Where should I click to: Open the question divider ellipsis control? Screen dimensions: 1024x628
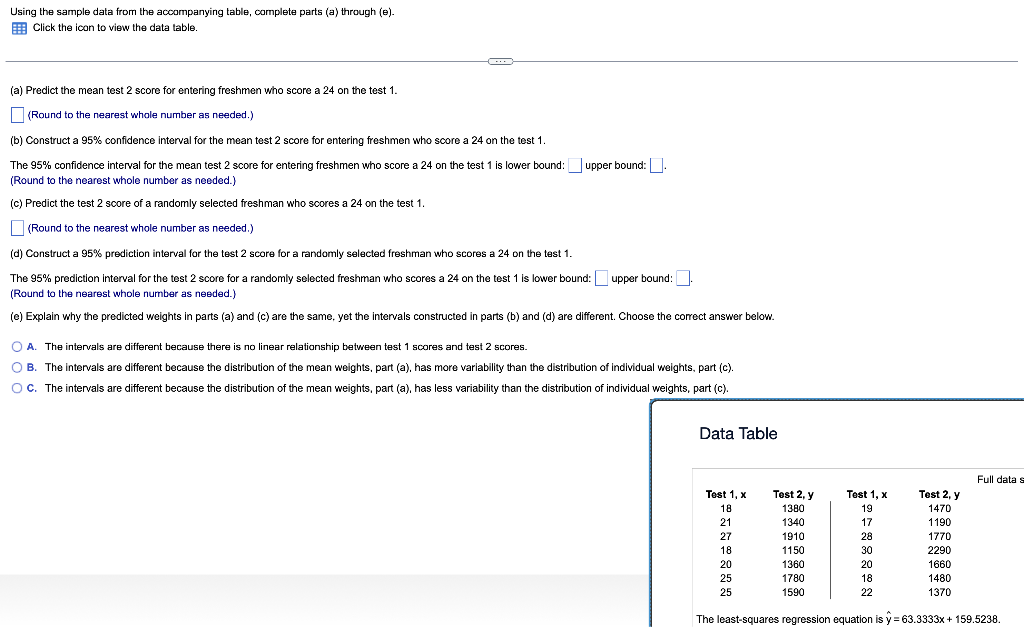pyautogui.click(x=500, y=61)
